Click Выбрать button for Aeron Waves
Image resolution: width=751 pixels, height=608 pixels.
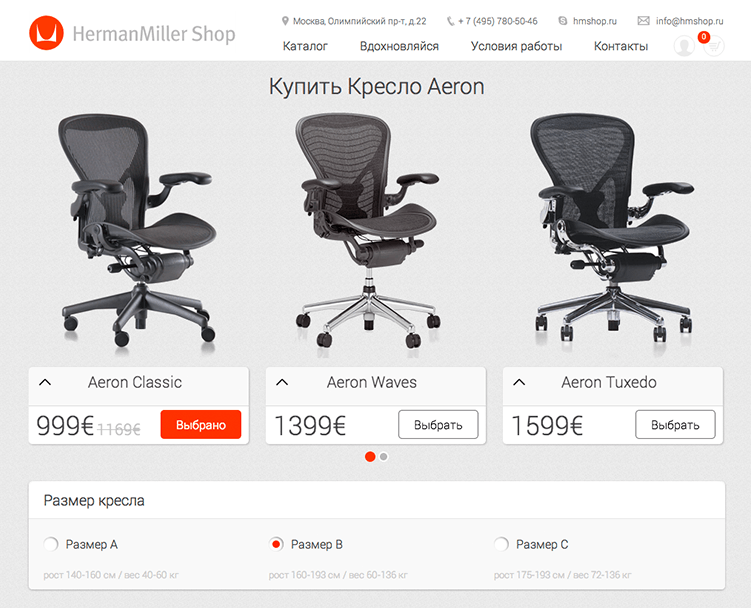[438, 424]
